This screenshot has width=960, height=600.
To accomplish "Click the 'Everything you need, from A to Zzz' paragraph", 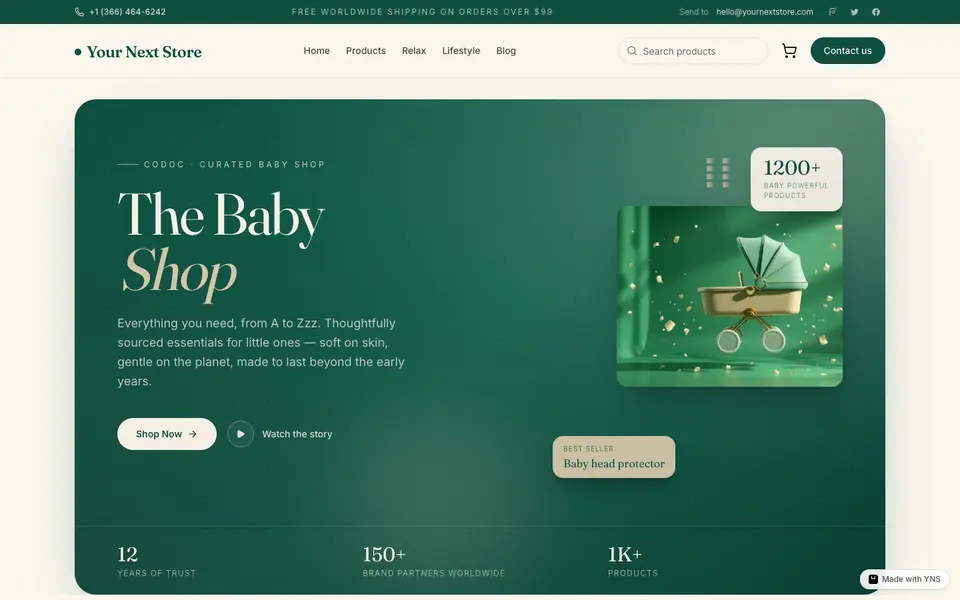I will [x=261, y=352].
